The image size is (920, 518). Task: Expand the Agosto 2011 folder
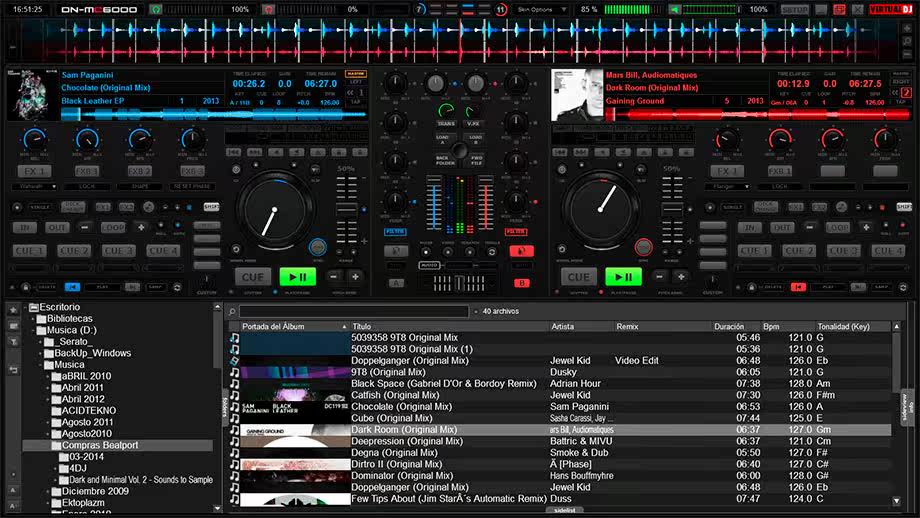(48, 422)
